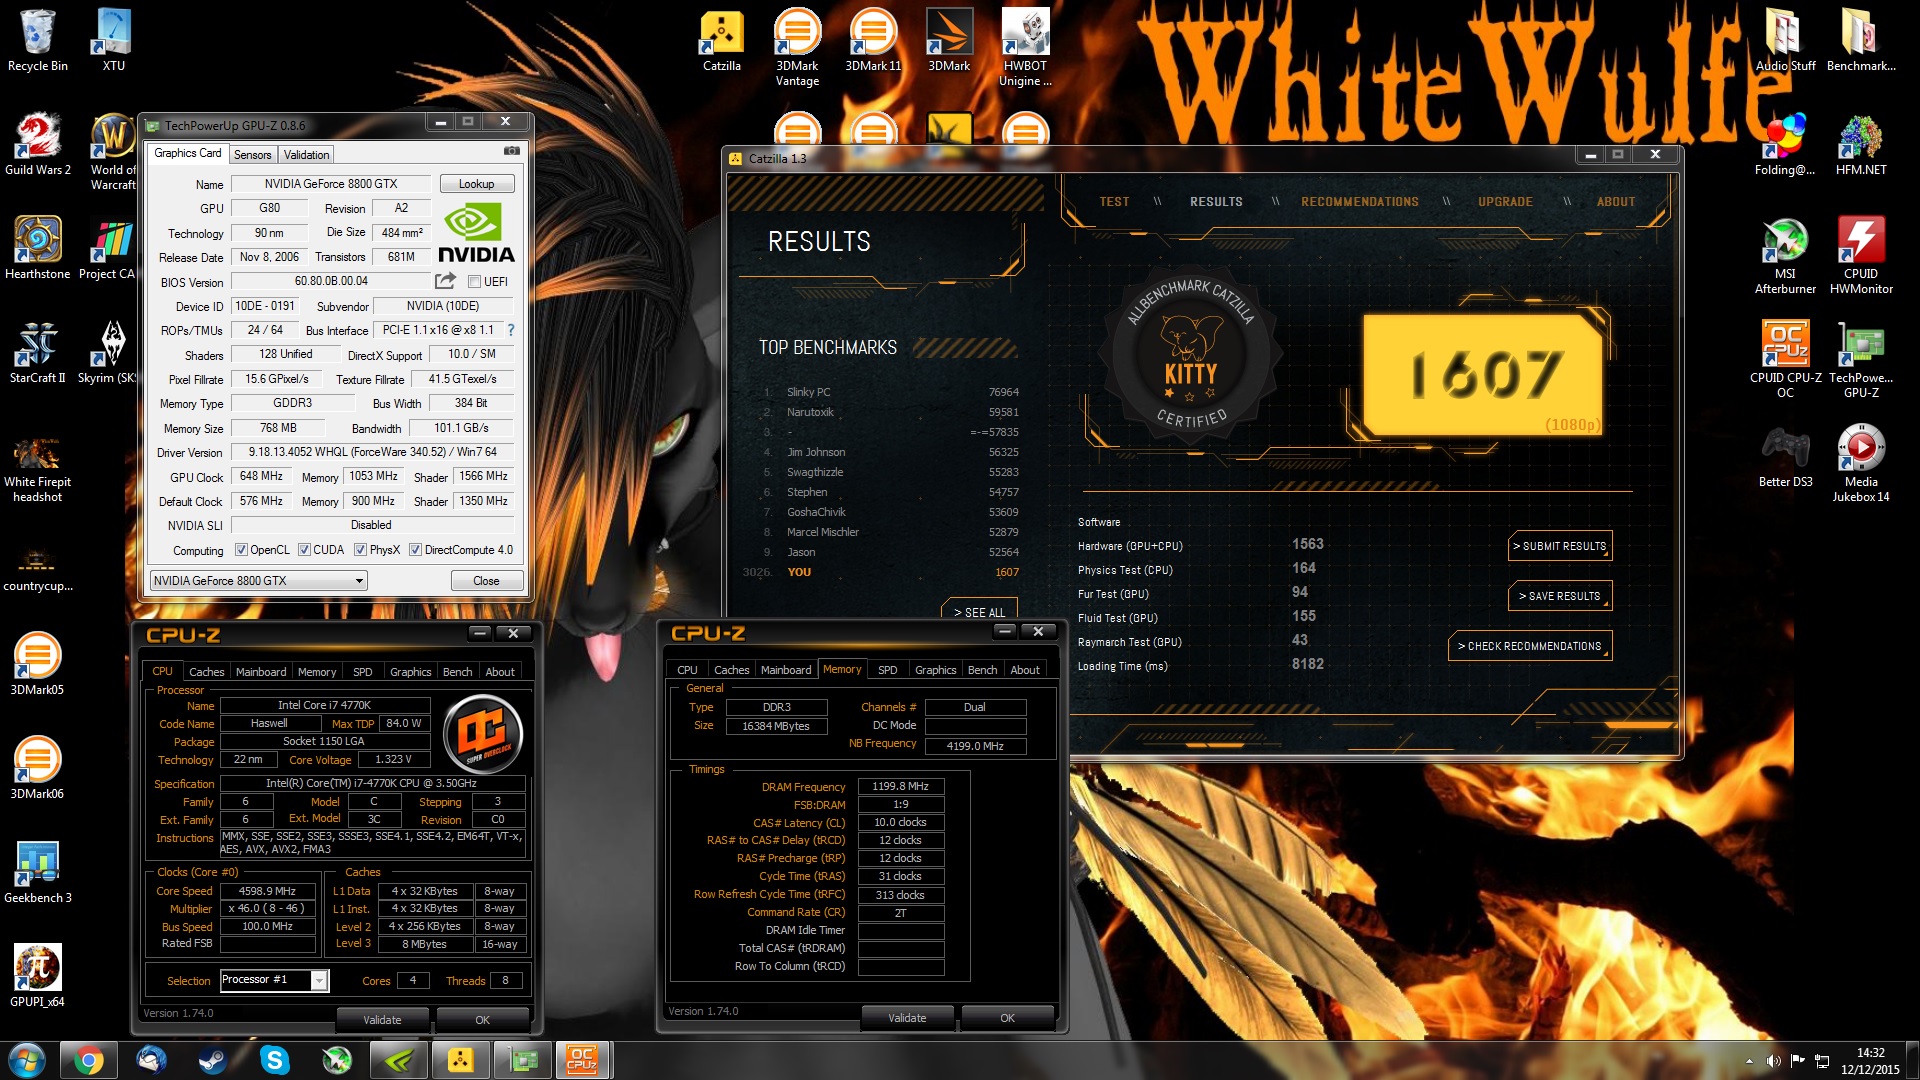1920x1080 pixels.
Task: Switch to the Validation tab in GPU-Z
Action: [306, 155]
